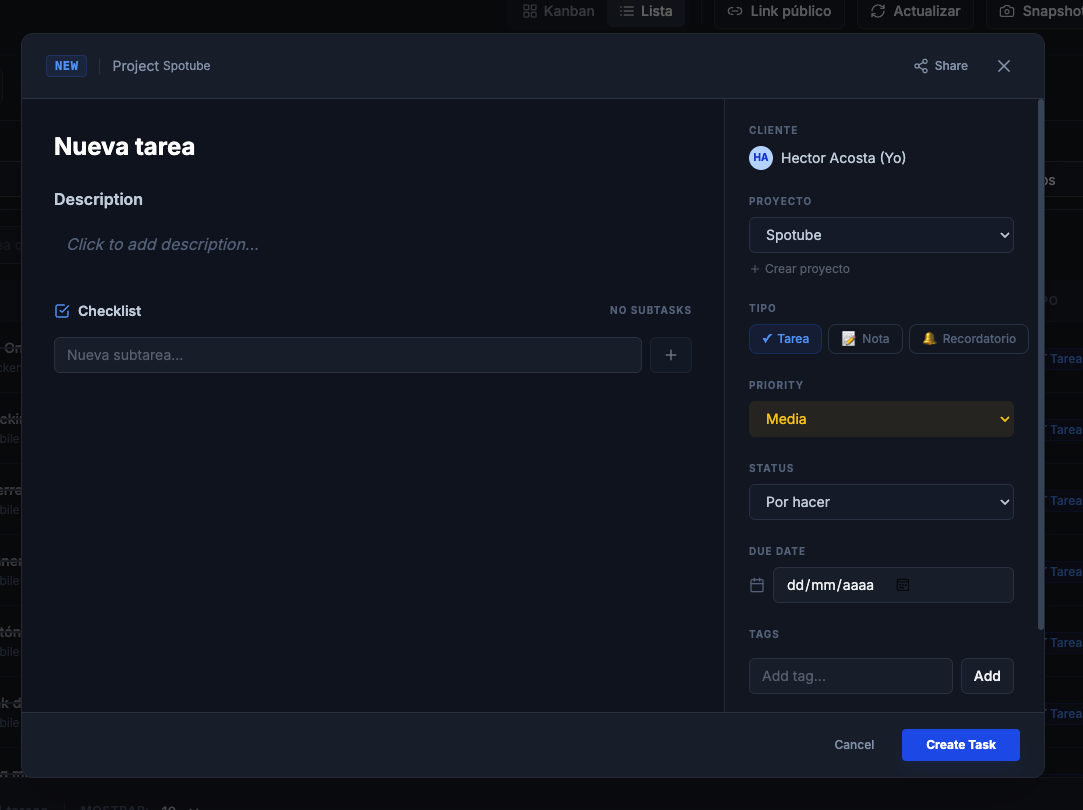Click the Crear proyecto link
The width and height of the screenshot is (1083, 810).
[x=799, y=268]
